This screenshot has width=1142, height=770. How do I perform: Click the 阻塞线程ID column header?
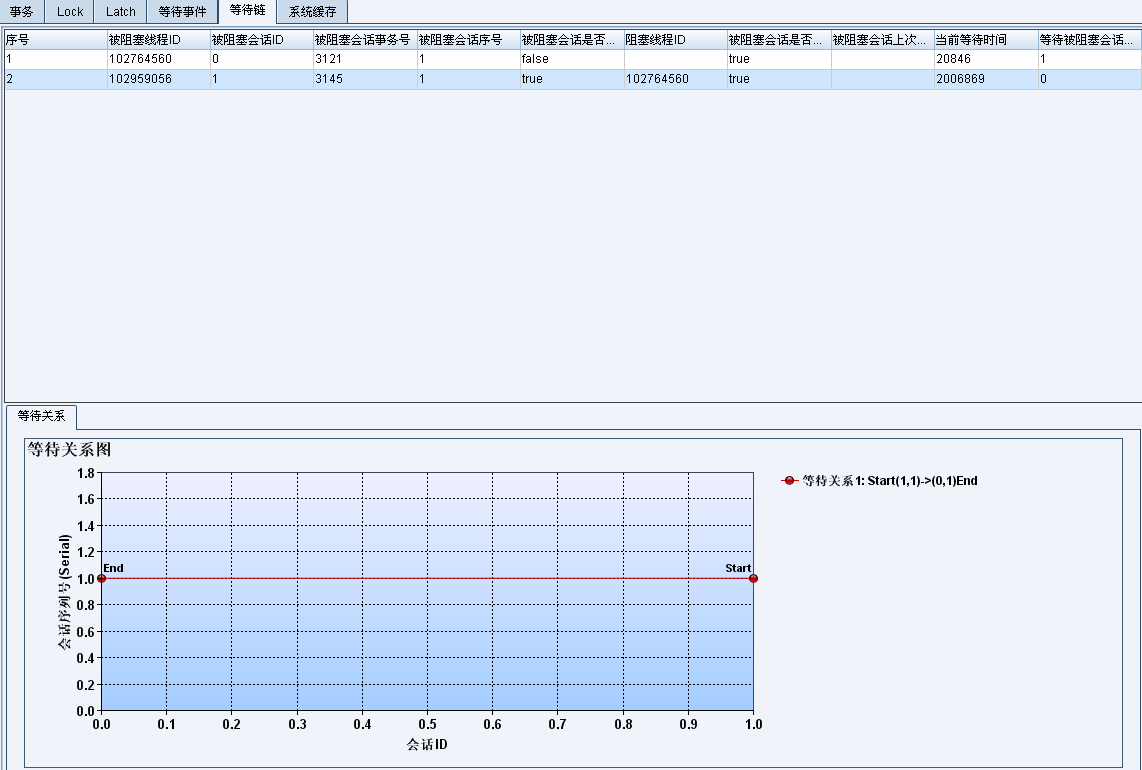click(674, 40)
